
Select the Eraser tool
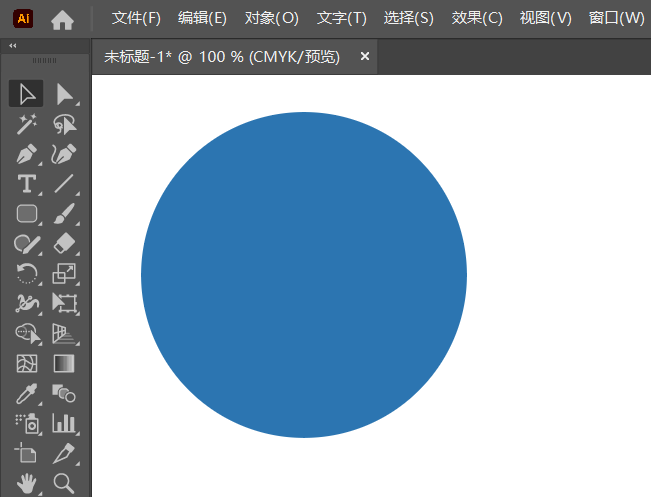click(64, 244)
